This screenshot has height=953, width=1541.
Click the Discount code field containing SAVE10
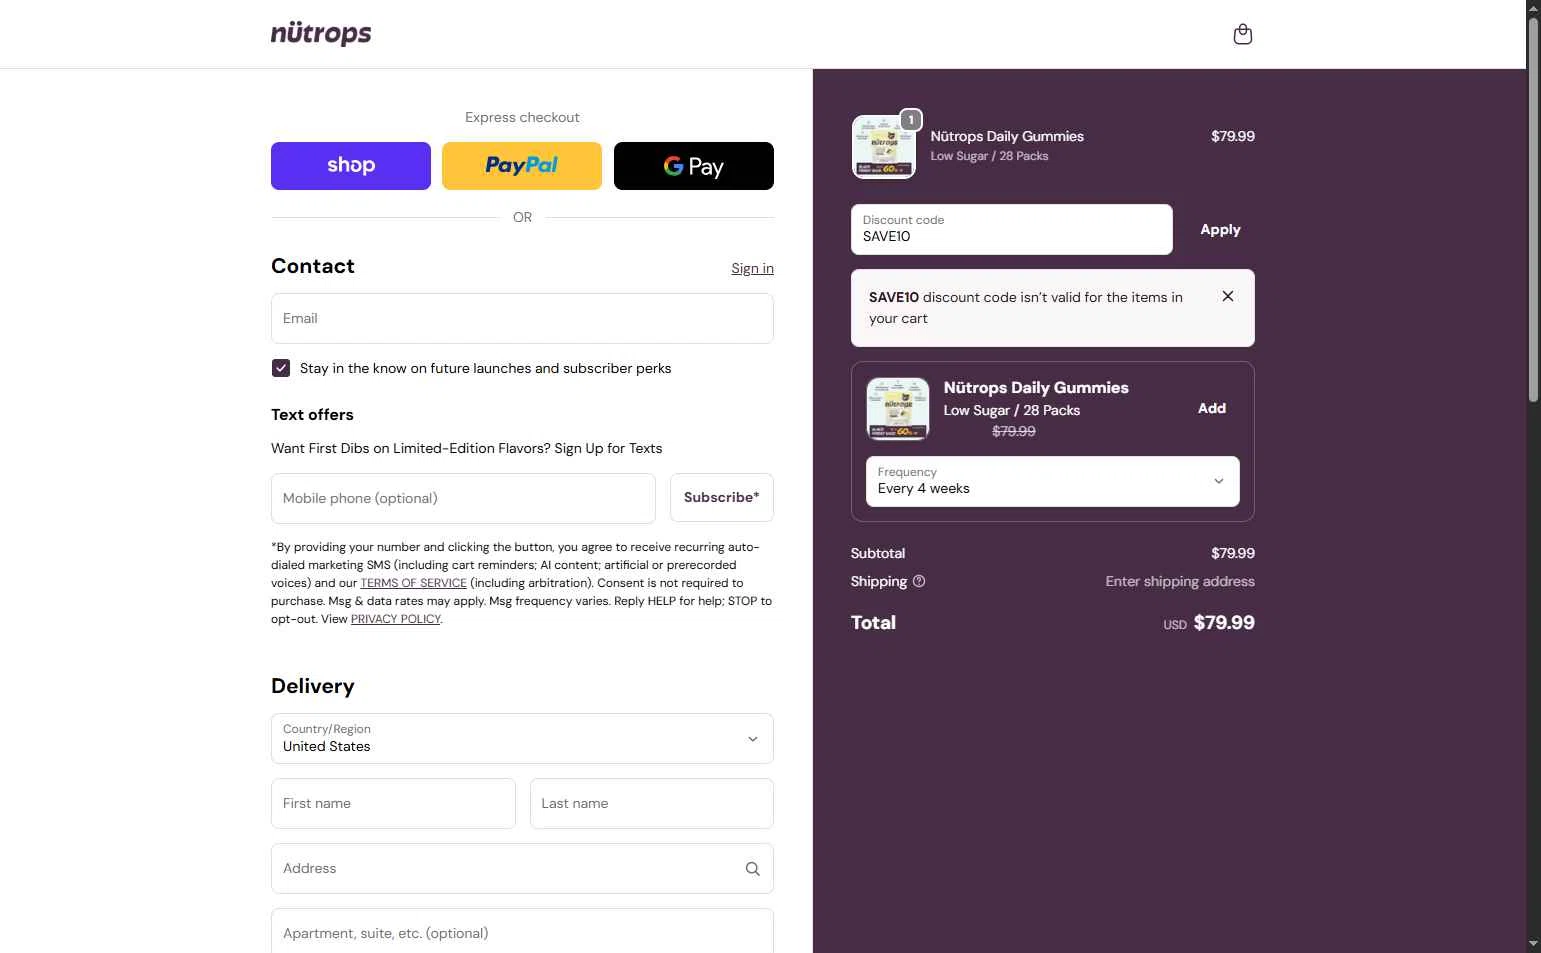(x=1011, y=229)
